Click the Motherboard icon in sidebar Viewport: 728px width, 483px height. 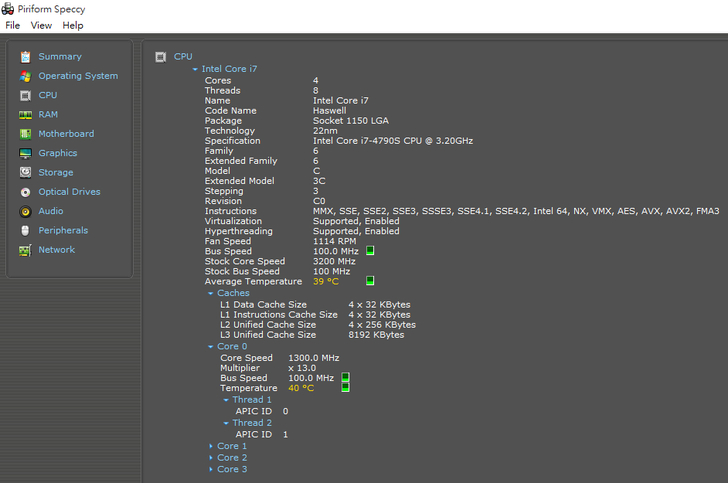tap(26, 134)
